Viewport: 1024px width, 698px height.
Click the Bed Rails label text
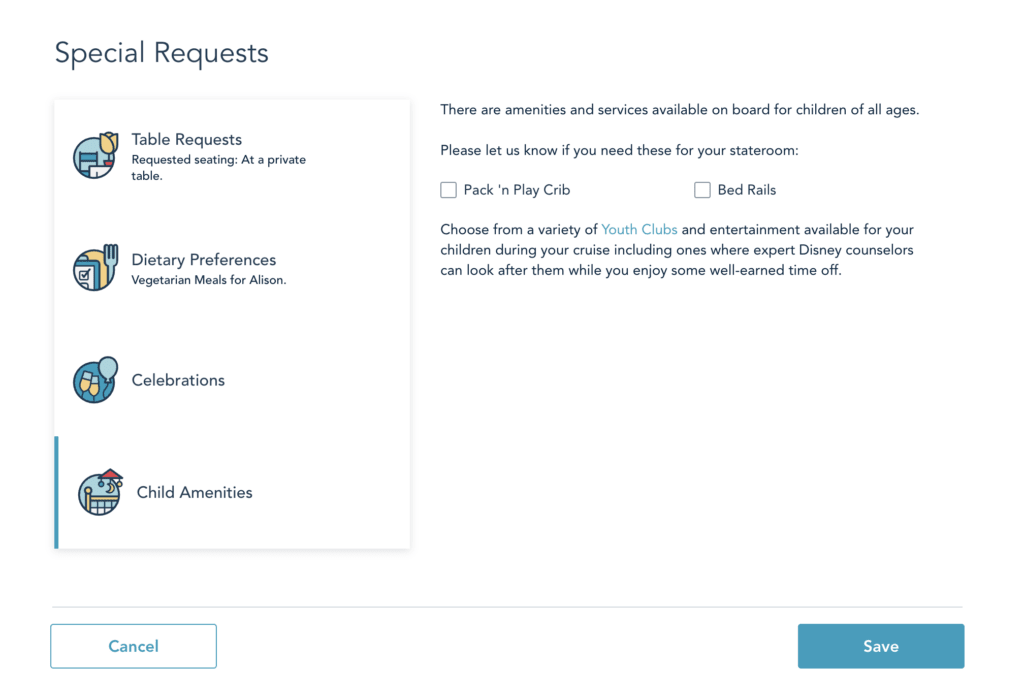point(747,190)
